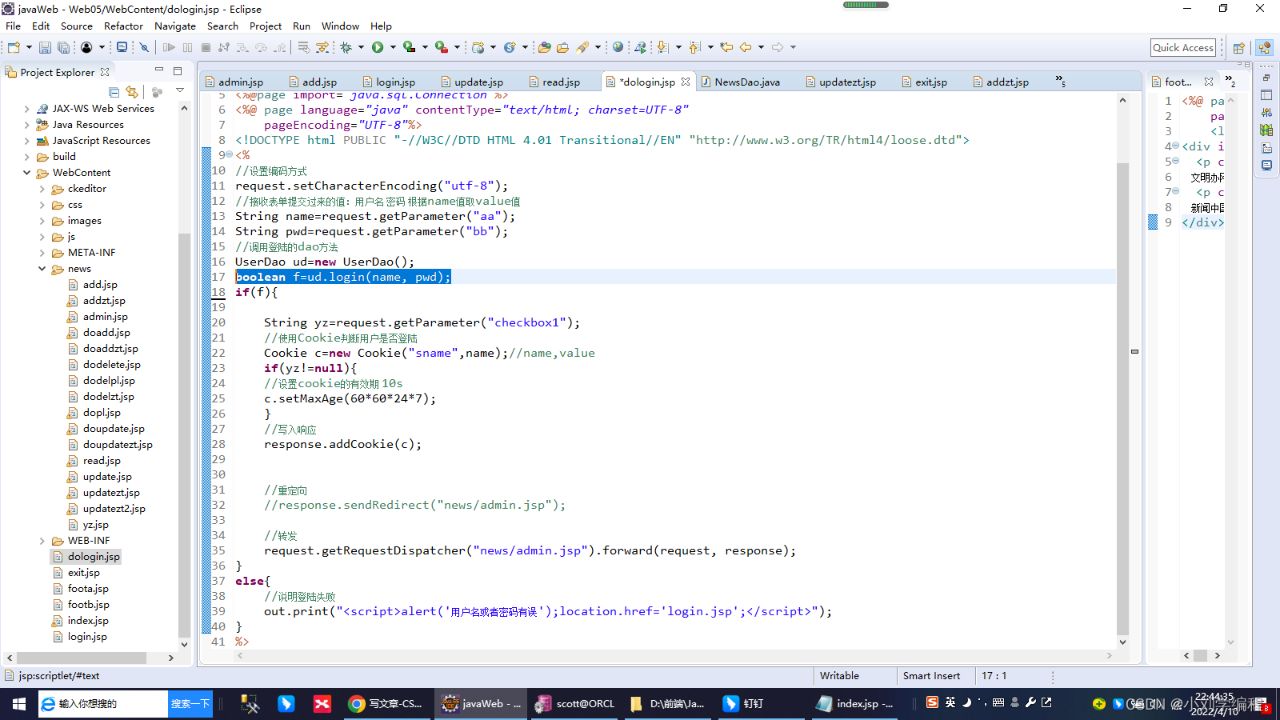Image resolution: width=1280 pixels, height=720 pixels.
Task: Open a new perspective beside Quick Access
Action: [1239, 47]
